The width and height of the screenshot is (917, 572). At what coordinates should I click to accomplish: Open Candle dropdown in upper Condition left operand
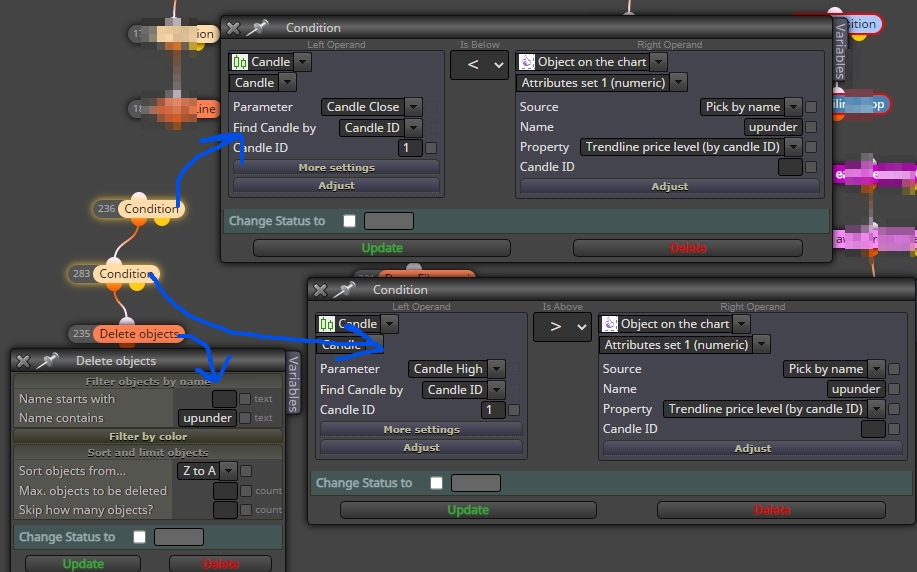point(303,62)
